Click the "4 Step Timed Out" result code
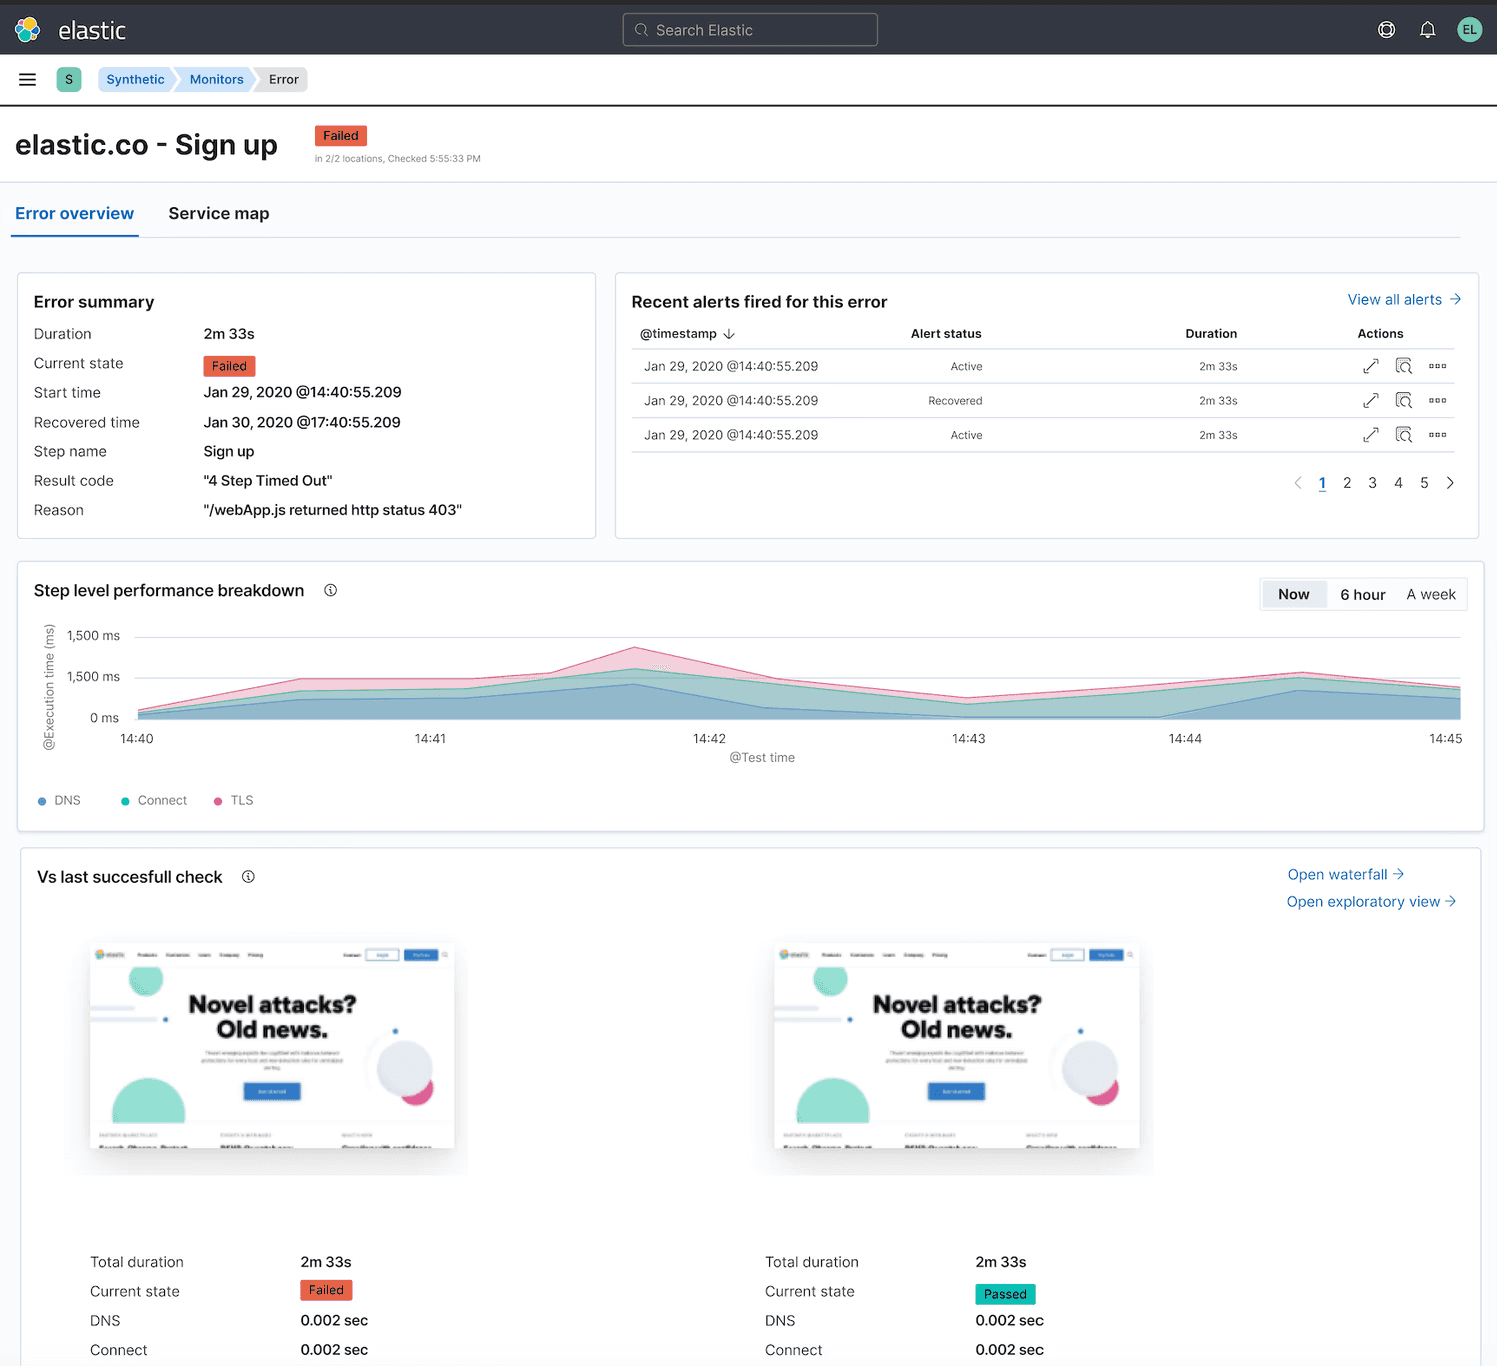1497x1366 pixels. [268, 481]
